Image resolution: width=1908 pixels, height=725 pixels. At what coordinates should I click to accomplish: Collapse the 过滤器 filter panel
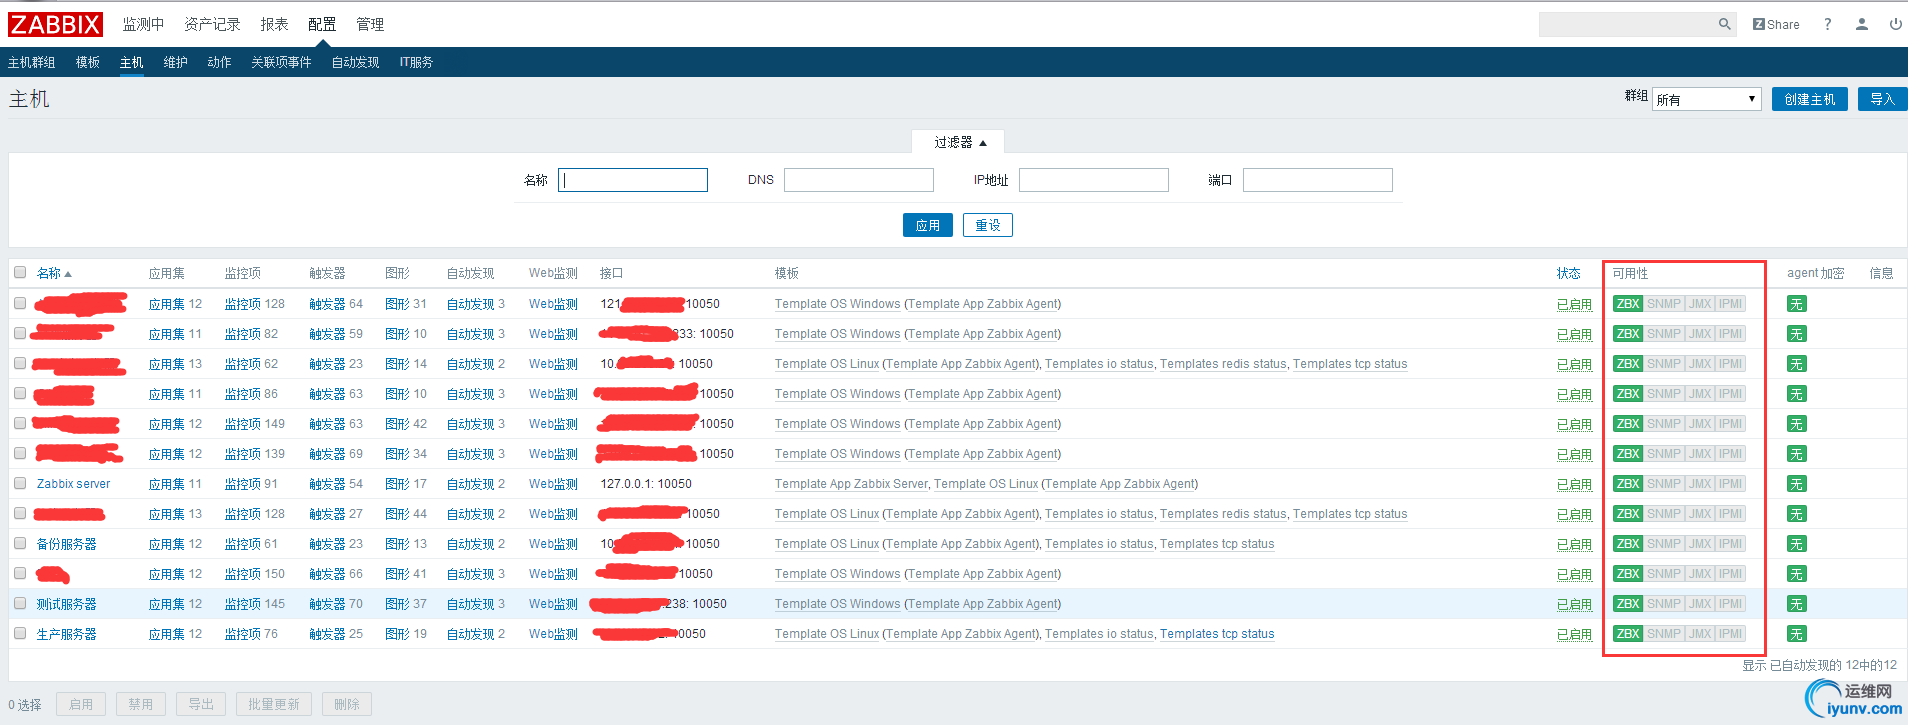point(960,142)
